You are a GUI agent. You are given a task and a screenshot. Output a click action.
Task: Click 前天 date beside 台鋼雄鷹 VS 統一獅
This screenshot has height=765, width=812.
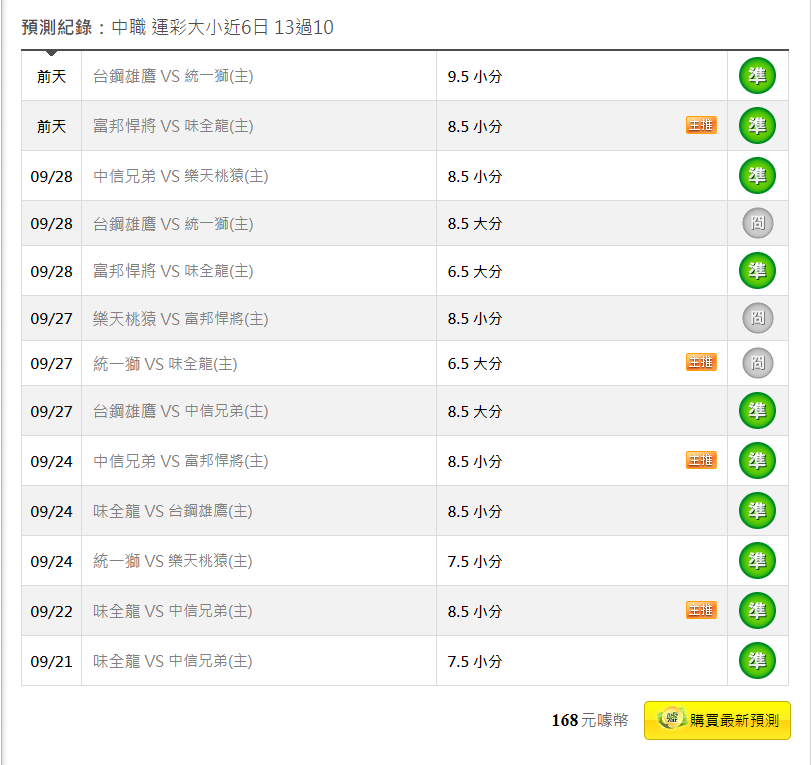coord(51,77)
